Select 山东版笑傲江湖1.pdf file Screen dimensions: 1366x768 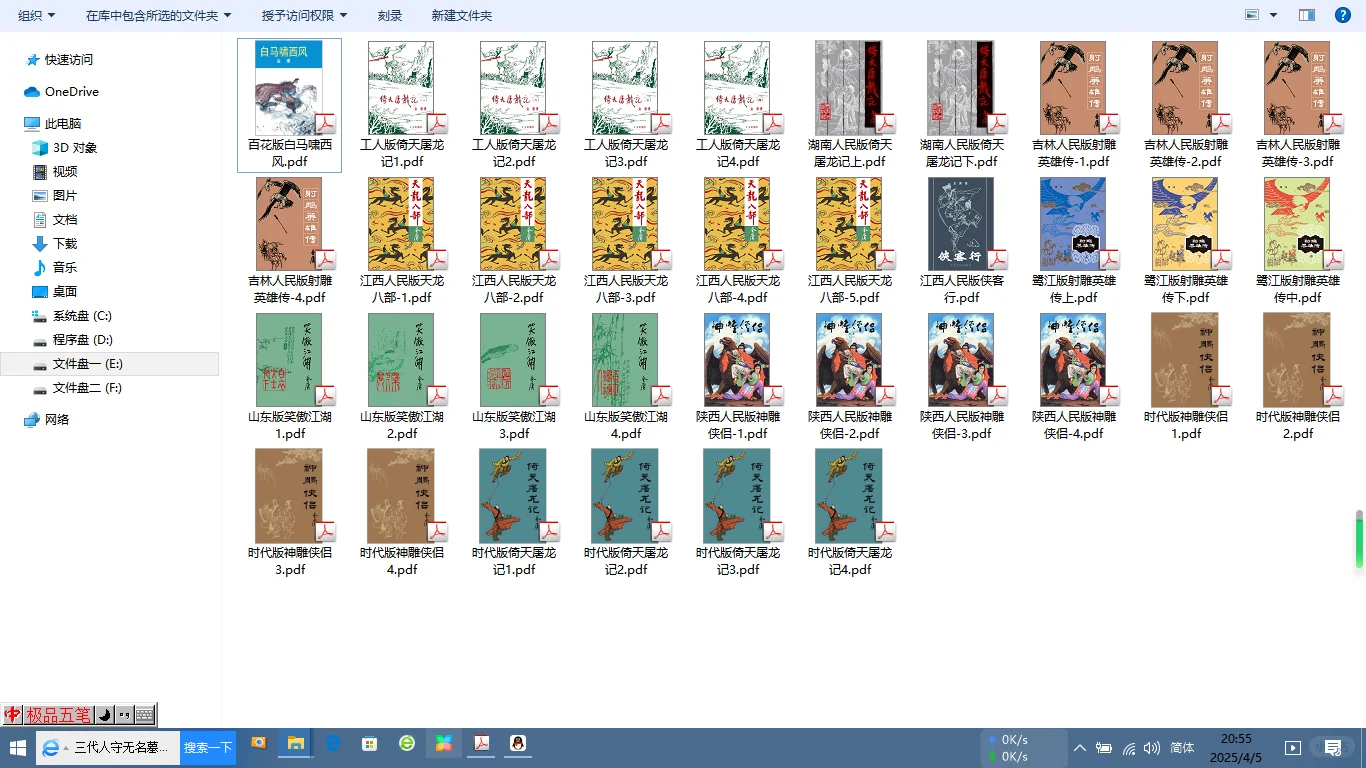pos(289,377)
